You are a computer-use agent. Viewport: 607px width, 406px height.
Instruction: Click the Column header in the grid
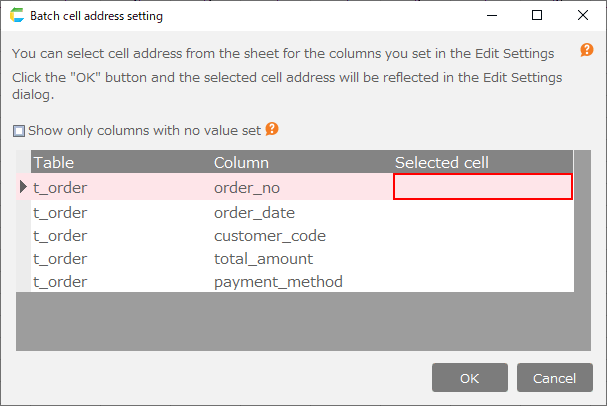point(241,162)
